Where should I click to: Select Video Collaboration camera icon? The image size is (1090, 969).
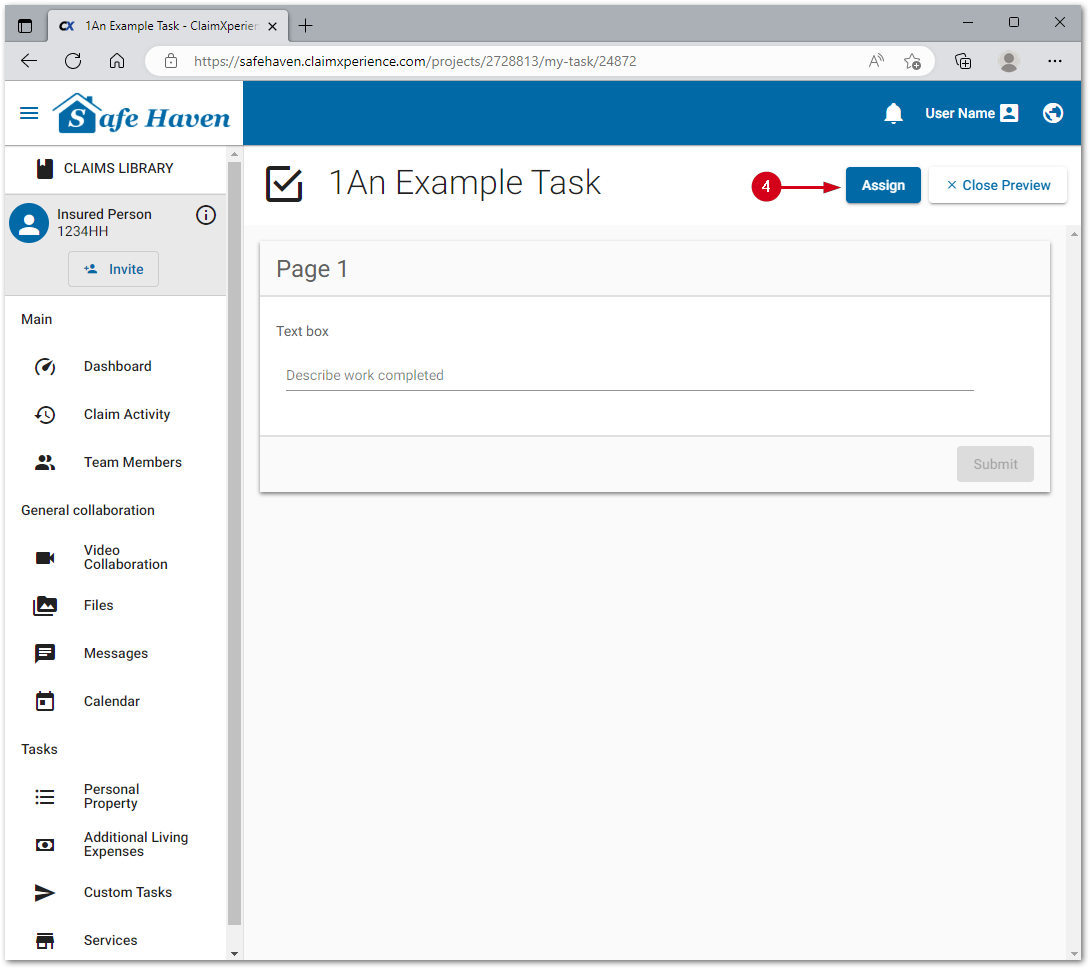click(45, 558)
